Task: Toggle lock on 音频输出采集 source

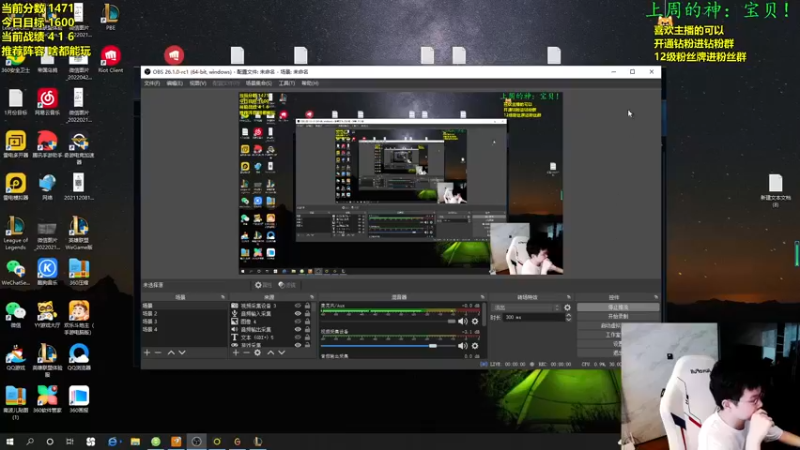Action: point(307,330)
